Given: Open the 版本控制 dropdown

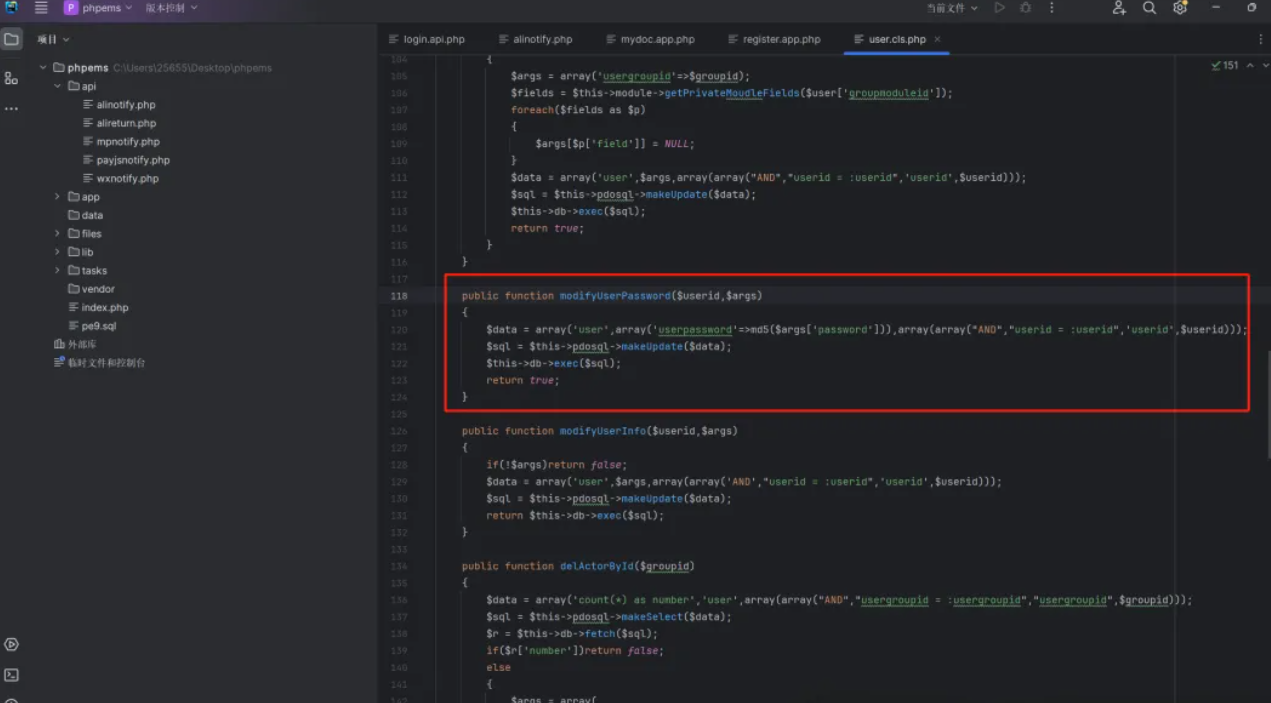Looking at the screenshot, I should pos(171,8).
